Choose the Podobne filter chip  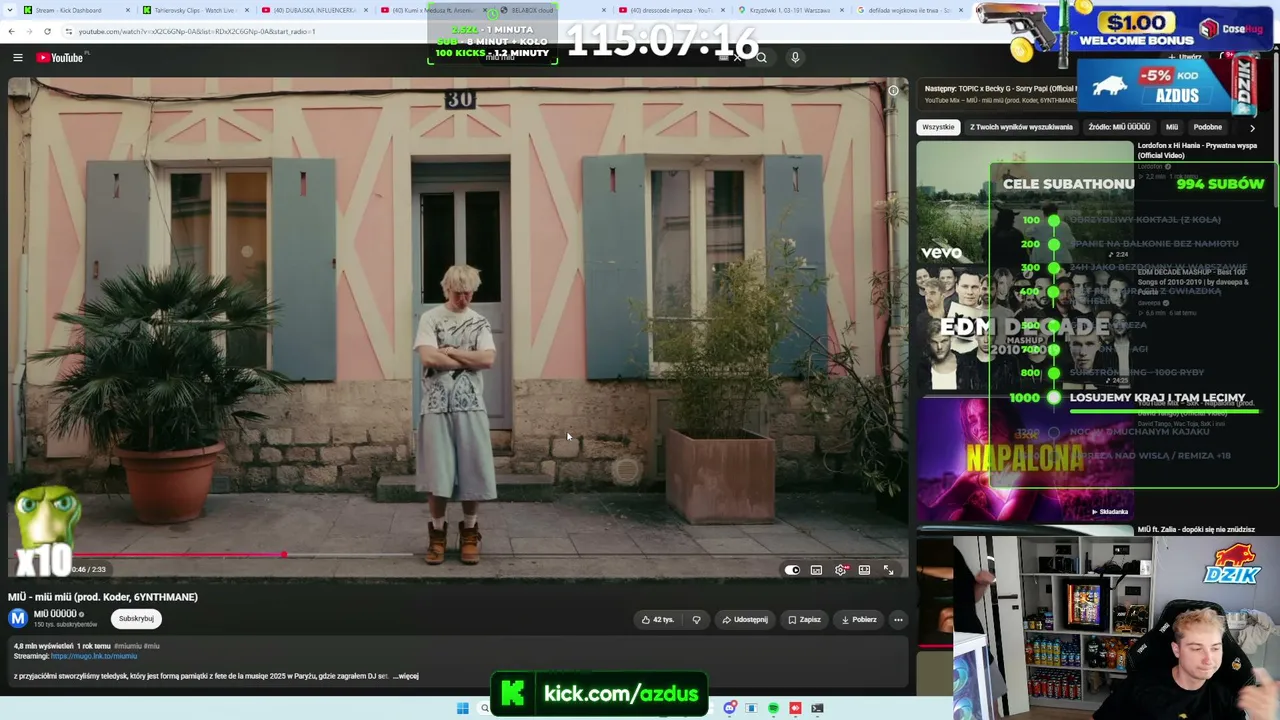(x=1207, y=127)
